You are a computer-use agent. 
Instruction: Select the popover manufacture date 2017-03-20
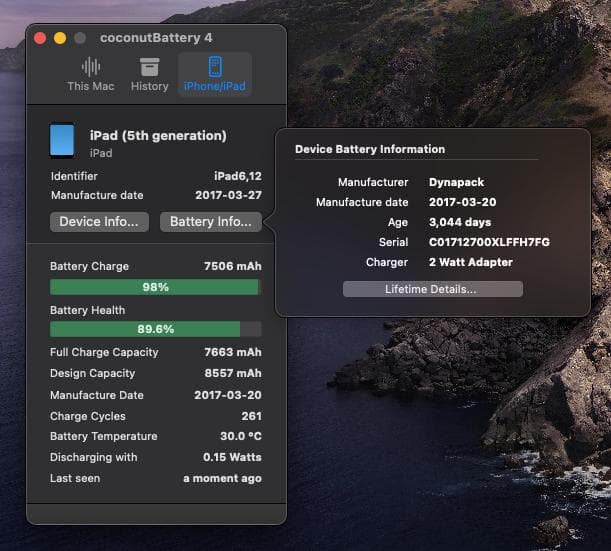(x=462, y=202)
